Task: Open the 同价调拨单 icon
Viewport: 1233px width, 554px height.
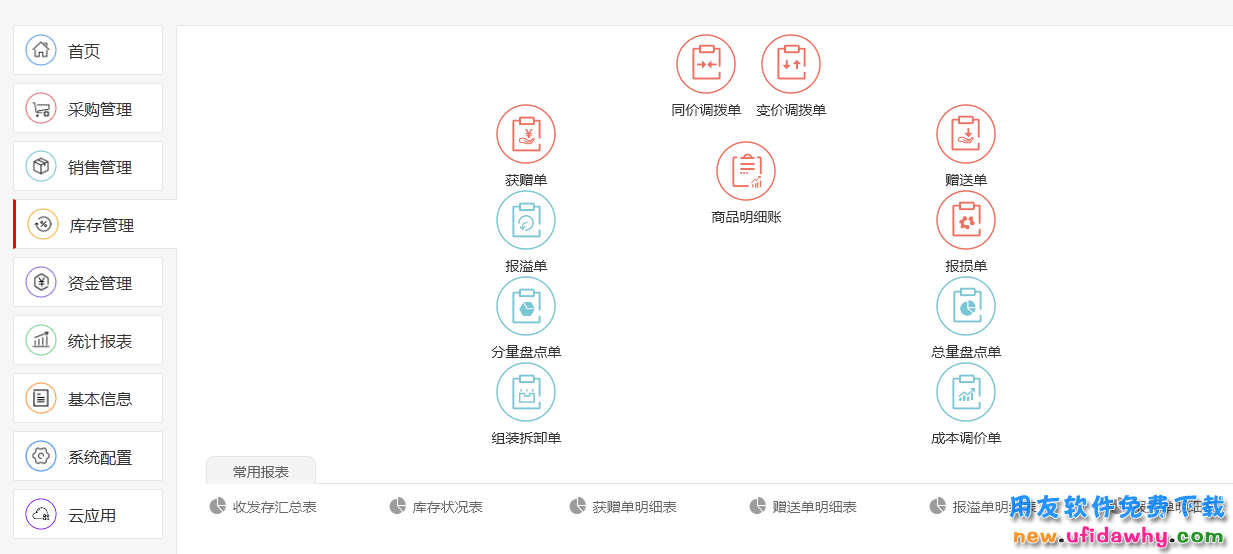Action: [x=706, y=64]
